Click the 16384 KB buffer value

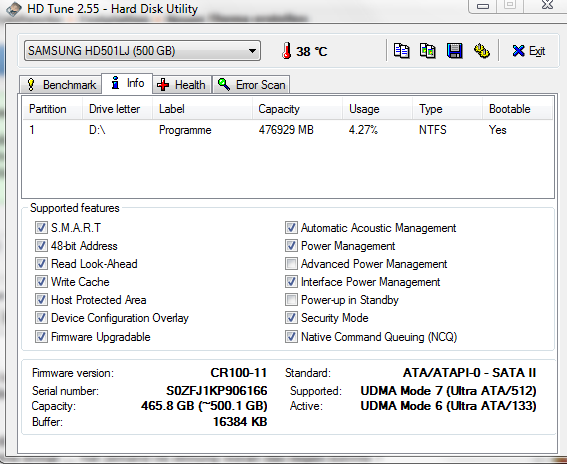(x=240, y=422)
